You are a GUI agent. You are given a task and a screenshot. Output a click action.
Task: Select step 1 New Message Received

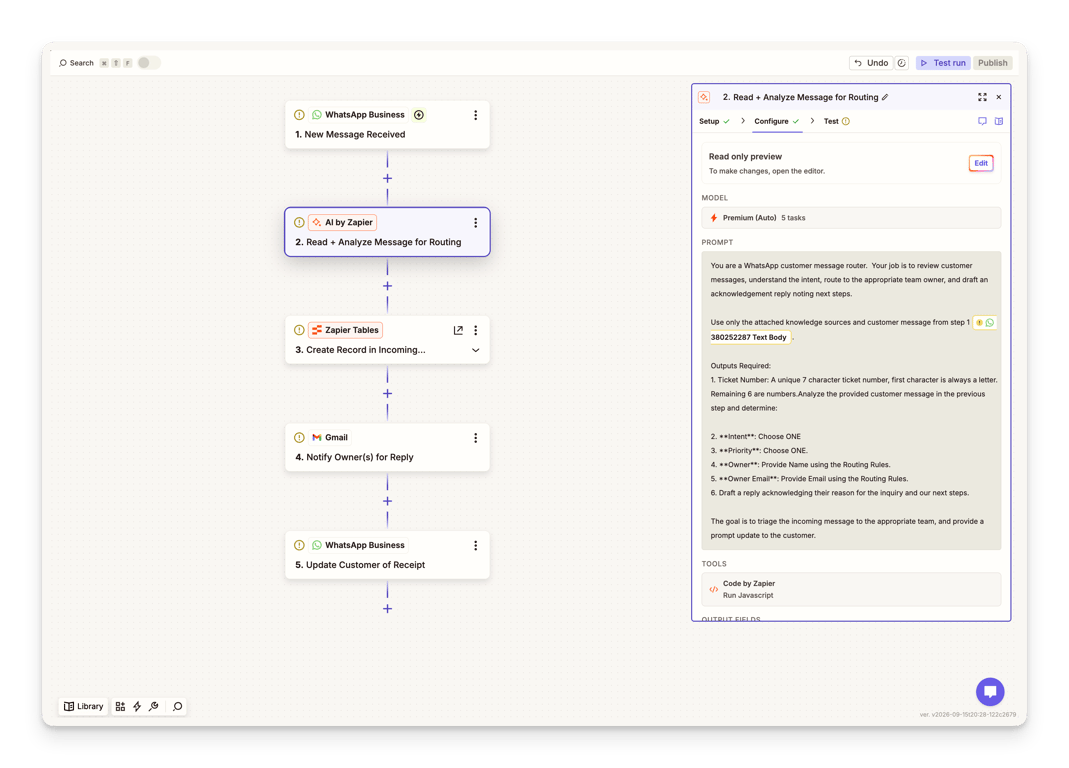387,125
